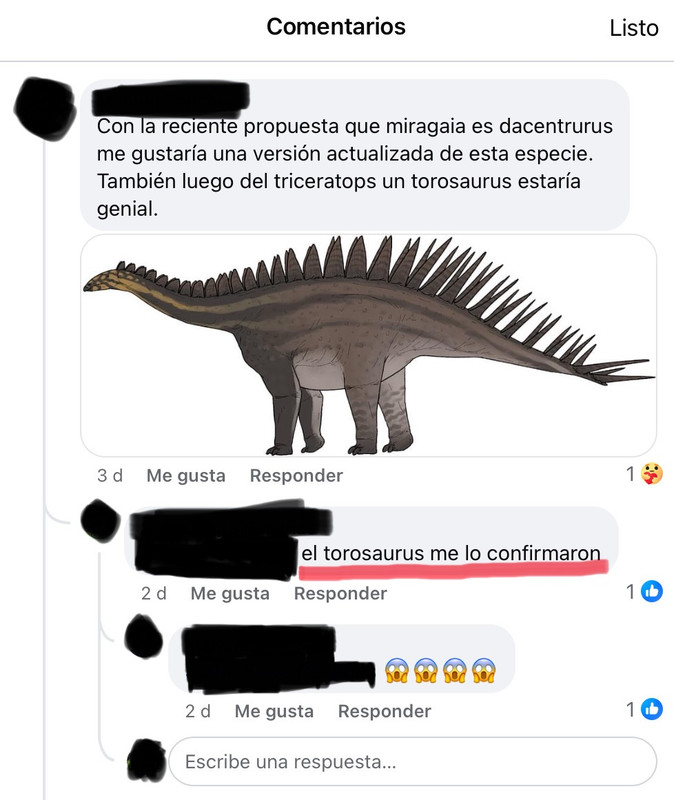Tap the first screaming face emoji

(397, 670)
